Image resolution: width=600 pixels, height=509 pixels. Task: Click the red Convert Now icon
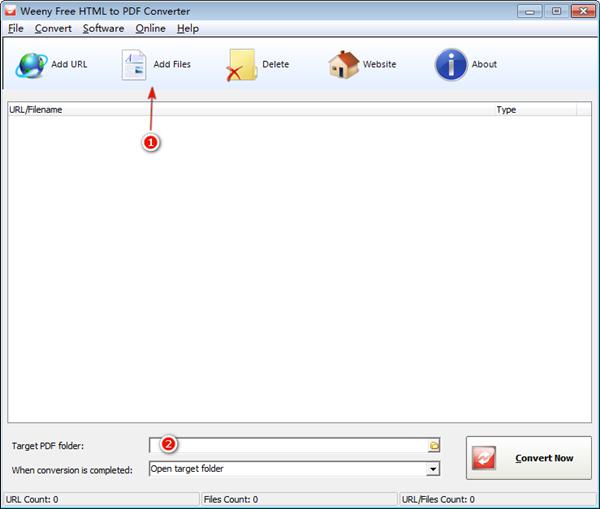[484, 458]
